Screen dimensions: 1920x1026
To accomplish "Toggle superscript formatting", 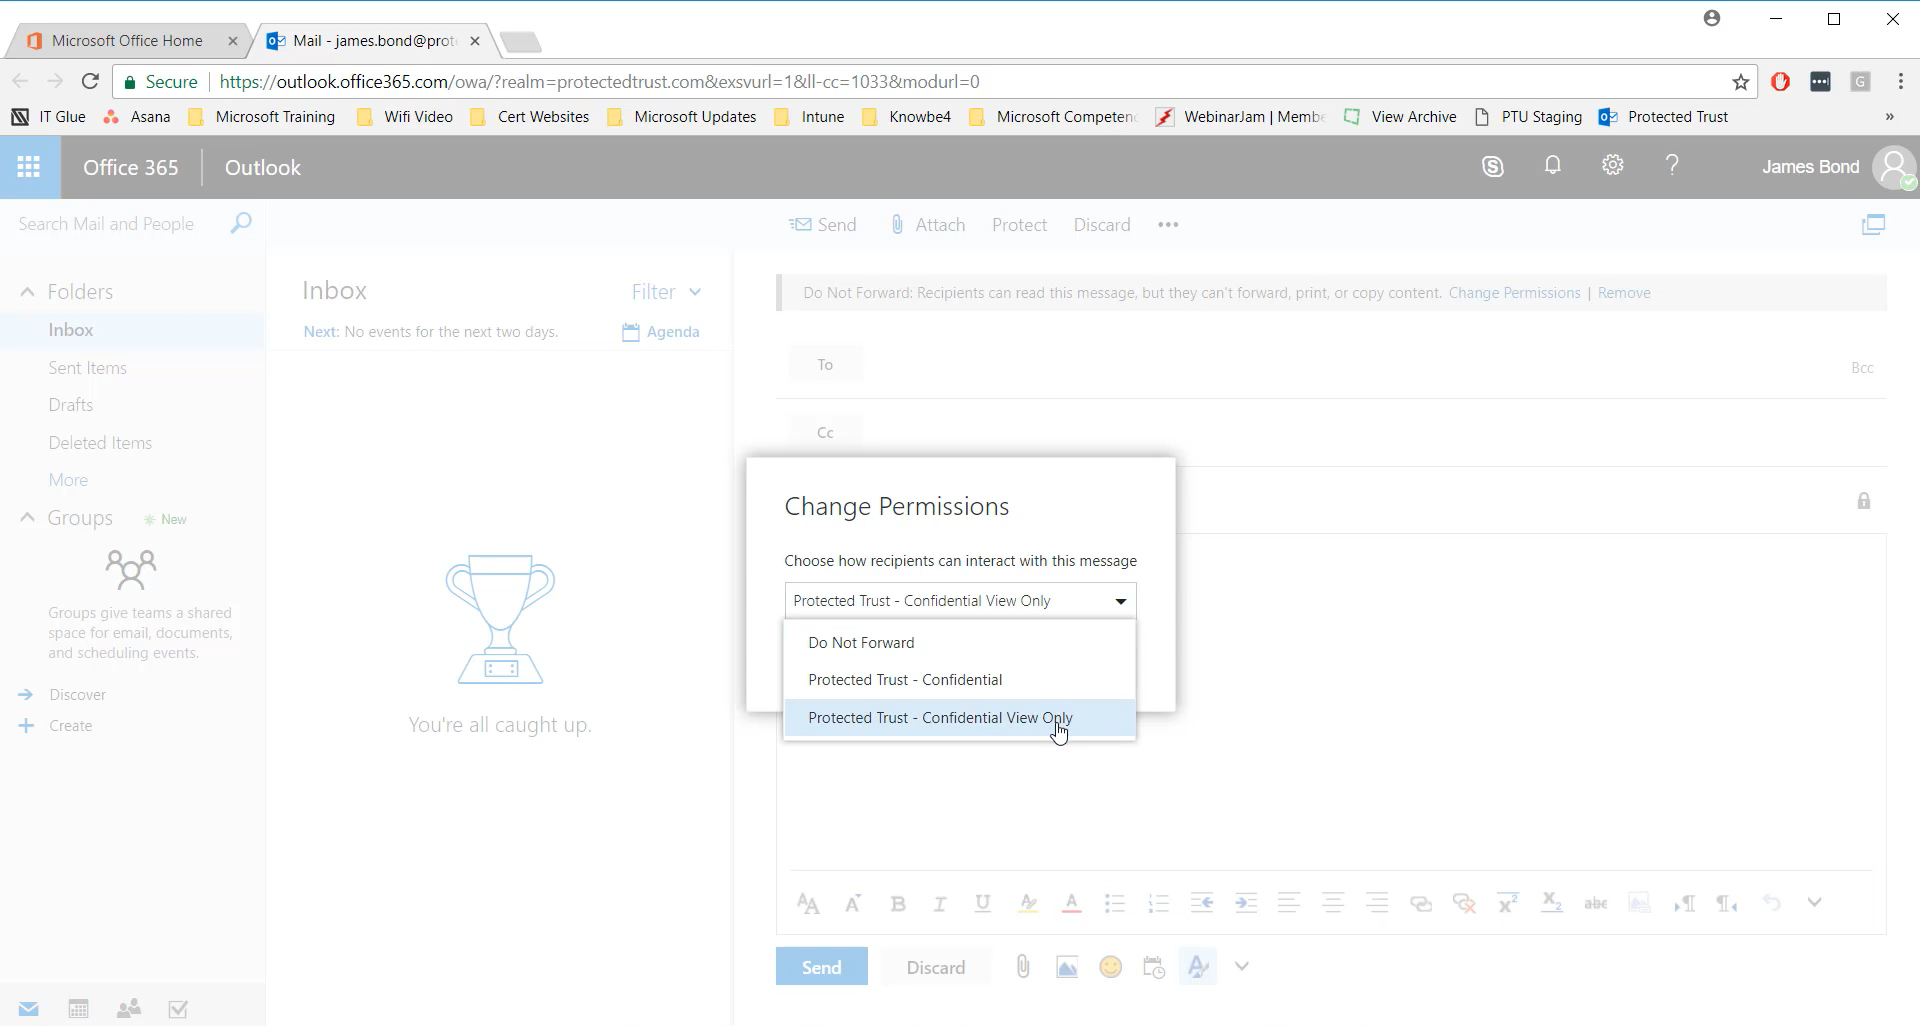I will point(1508,903).
